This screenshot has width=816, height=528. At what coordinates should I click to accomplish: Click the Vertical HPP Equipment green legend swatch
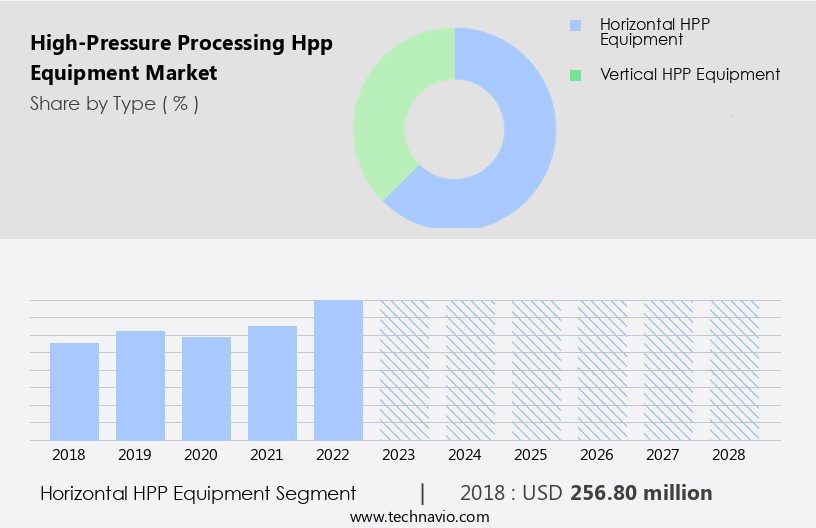[575, 75]
